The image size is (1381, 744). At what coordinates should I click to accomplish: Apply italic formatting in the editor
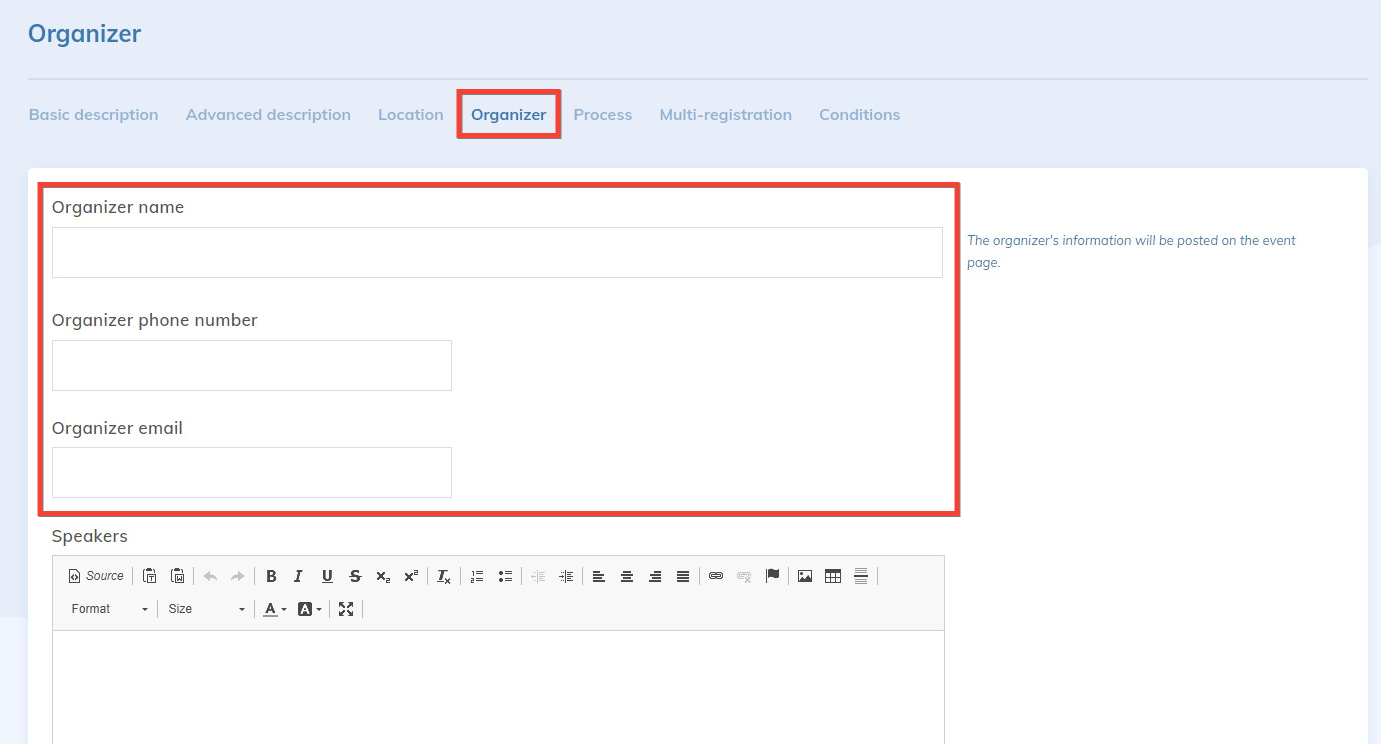pyautogui.click(x=298, y=576)
